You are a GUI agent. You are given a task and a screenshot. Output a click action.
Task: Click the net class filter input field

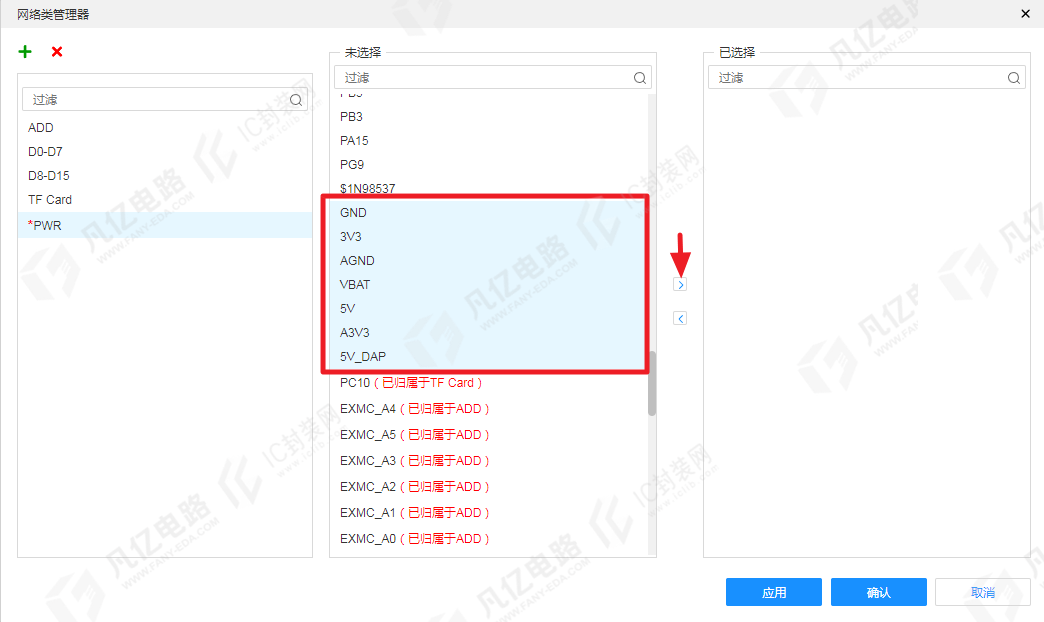165,100
